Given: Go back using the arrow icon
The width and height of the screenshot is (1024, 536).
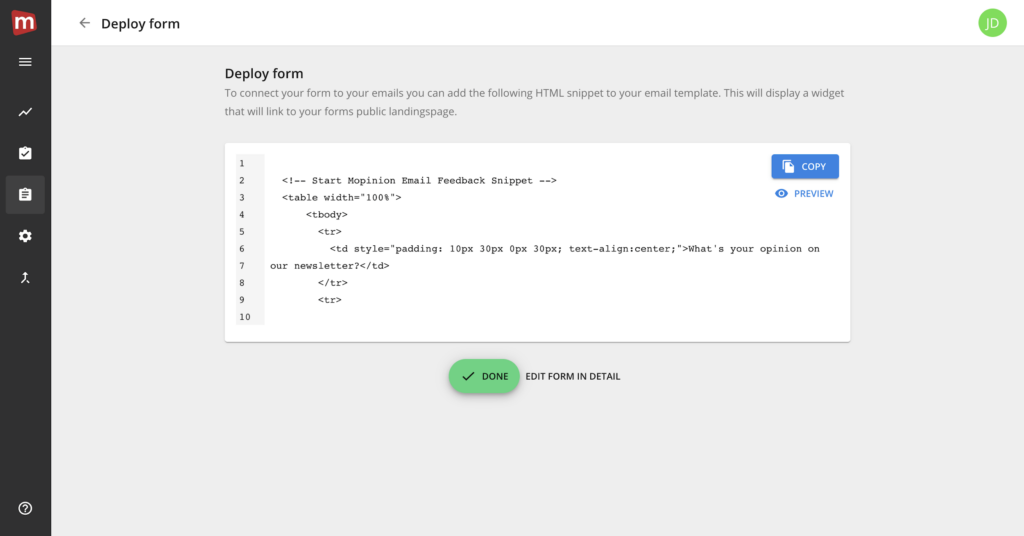Looking at the screenshot, I should click(84, 24).
